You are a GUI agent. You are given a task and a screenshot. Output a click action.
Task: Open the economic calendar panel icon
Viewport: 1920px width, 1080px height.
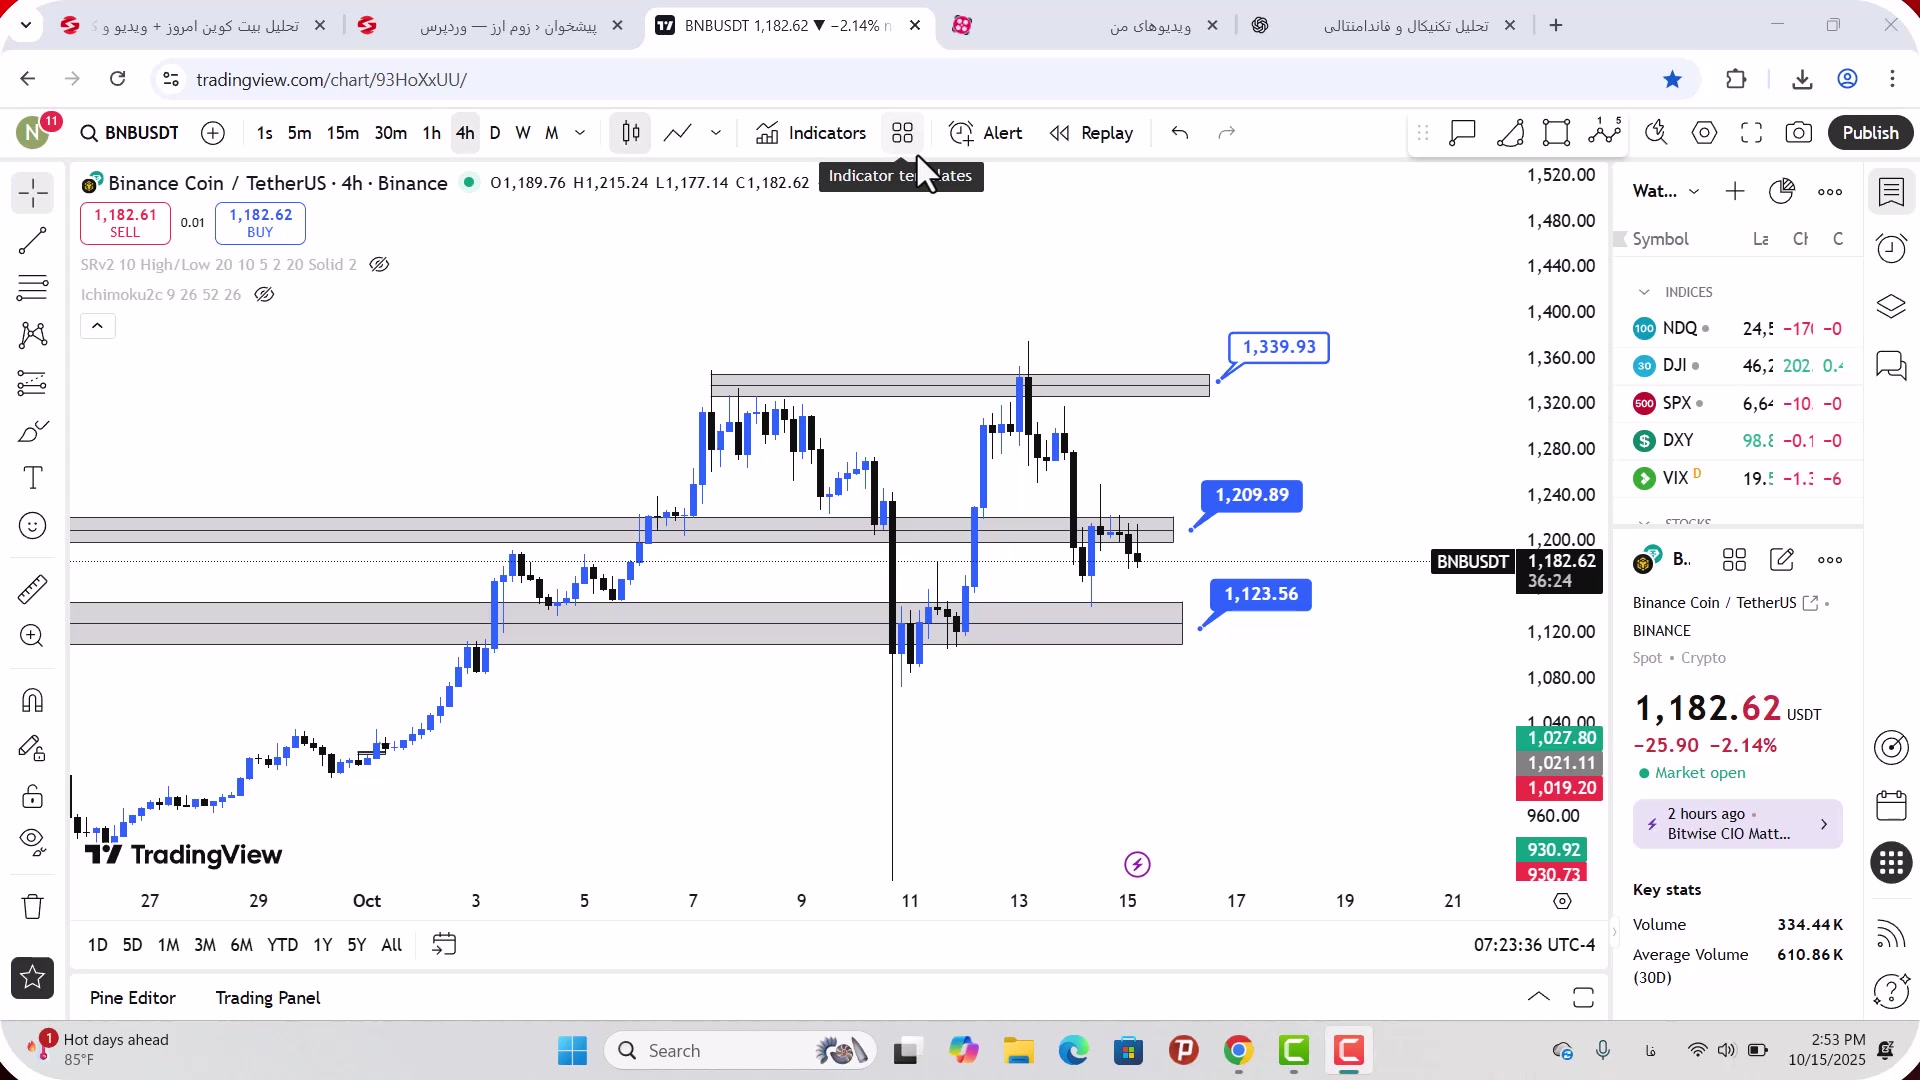[x=1891, y=805]
